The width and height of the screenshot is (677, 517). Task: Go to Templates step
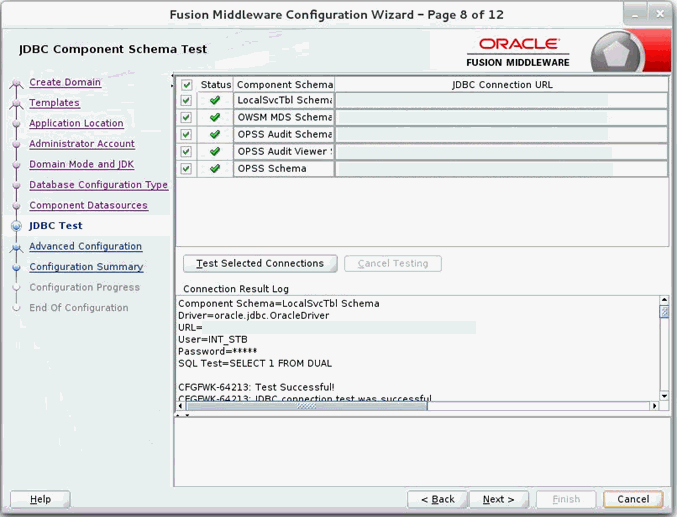(54, 103)
